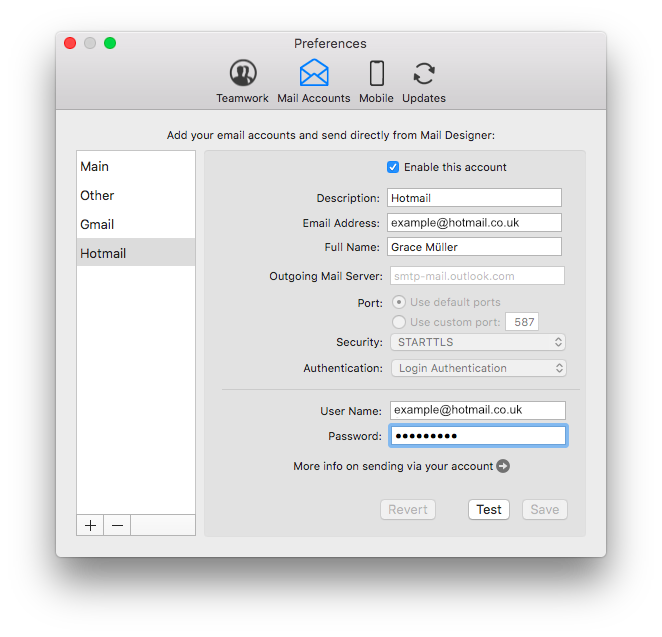Viewport: 662px width, 637px height.
Task: Click the Revert button
Action: click(x=408, y=510)
